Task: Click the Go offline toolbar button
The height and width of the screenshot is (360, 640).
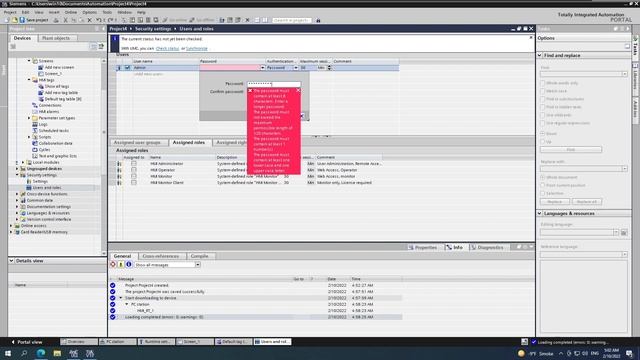Action: coord(202,20)
